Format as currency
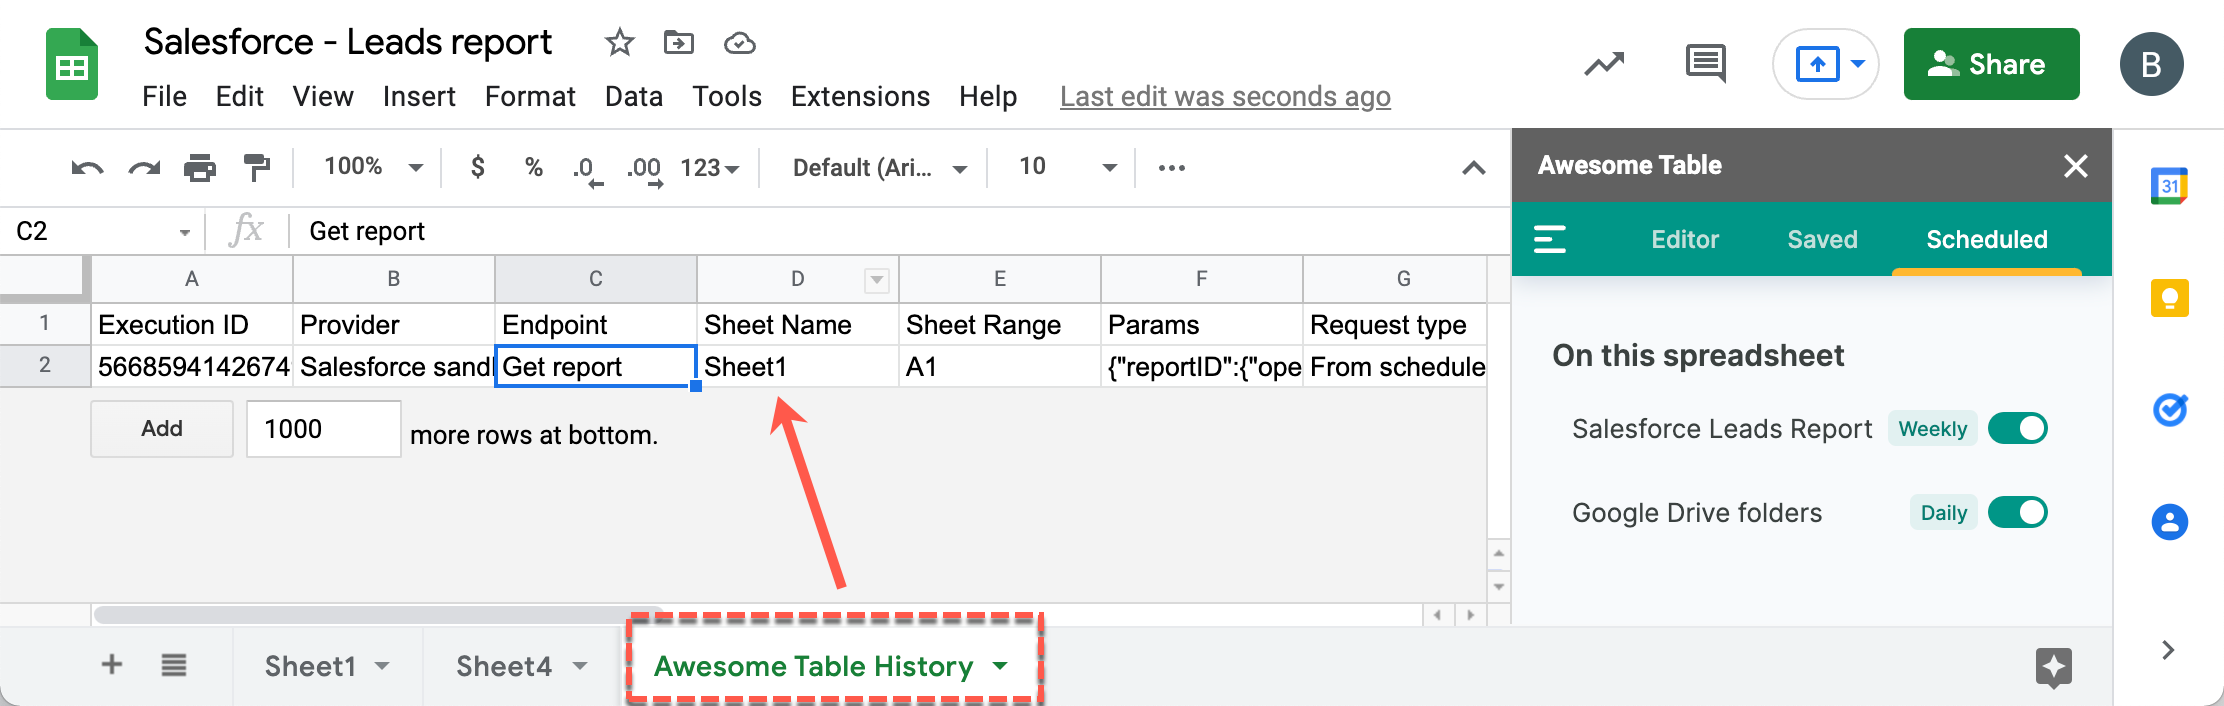Image resolution: width=2224 pixels, height=706 pixels. [x=478, y=167]
